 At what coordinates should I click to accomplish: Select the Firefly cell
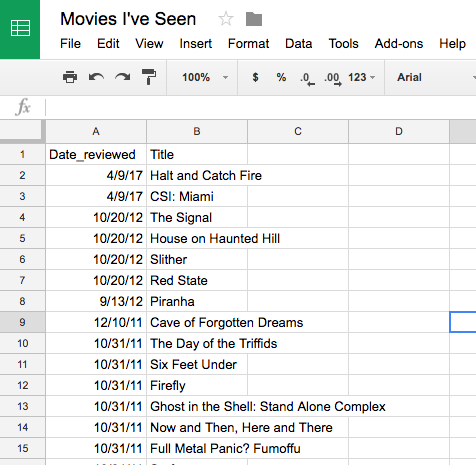click(x=197, y=385)
